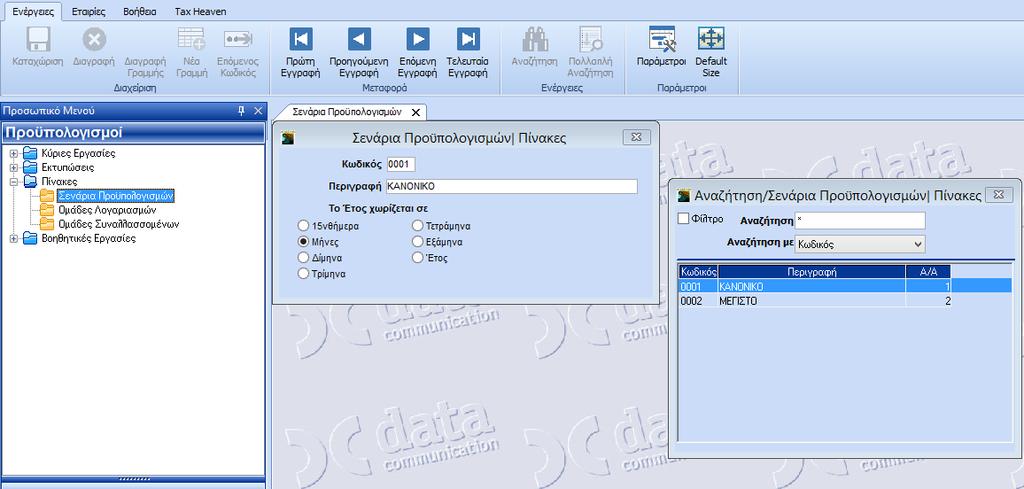Close the Προσωπικό Μενού panel
The width and height of the screenshot is (1024, 489).
pyautogui.click(x=258, y=111)
